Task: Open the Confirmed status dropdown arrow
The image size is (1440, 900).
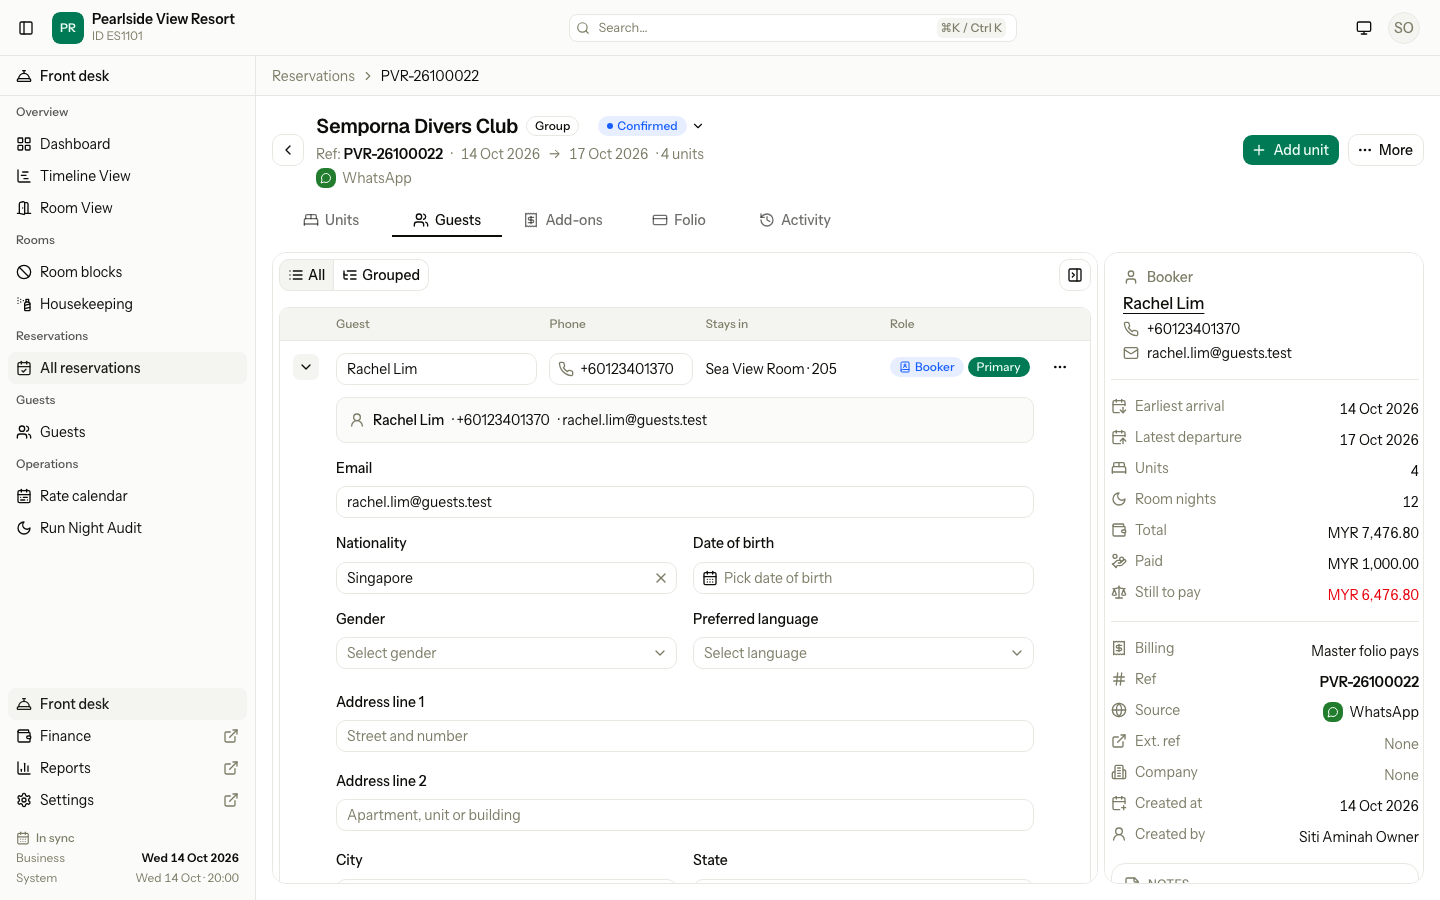Action: coord(698,126)
